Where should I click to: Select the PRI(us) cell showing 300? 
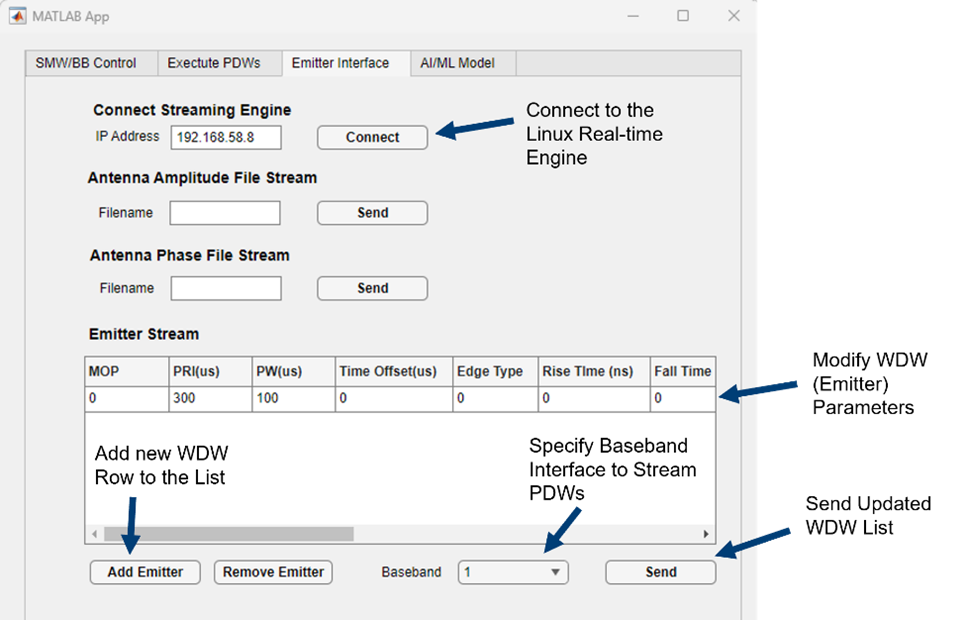(209, 398)
